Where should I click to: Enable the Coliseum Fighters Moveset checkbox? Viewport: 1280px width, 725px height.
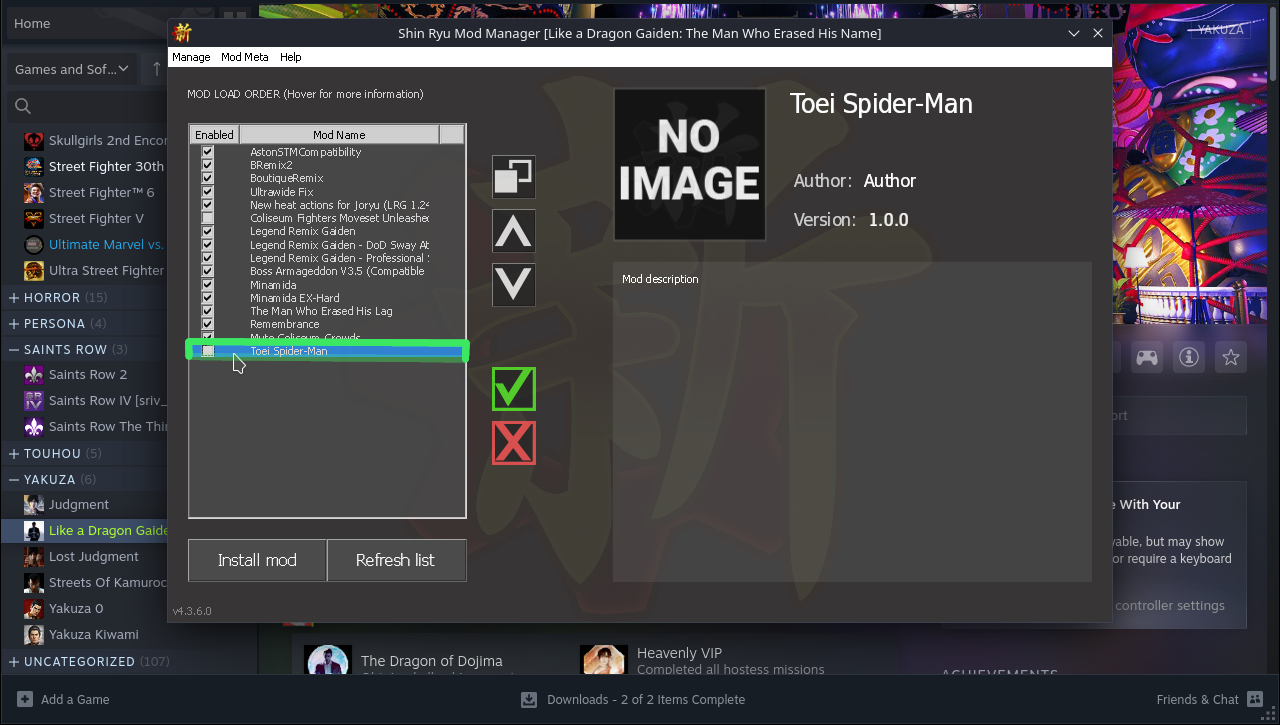click(x=208, y=218)
